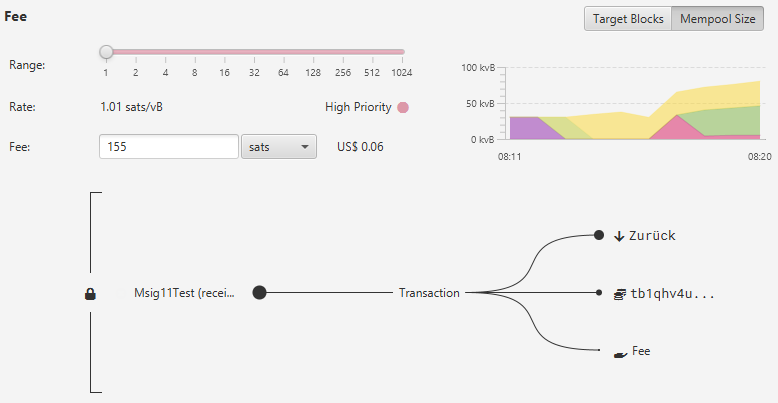Viewport: 778px width, 403px height.
Task: Click the large input node circle
Action: pyautogui.click(x=259, y=293)
